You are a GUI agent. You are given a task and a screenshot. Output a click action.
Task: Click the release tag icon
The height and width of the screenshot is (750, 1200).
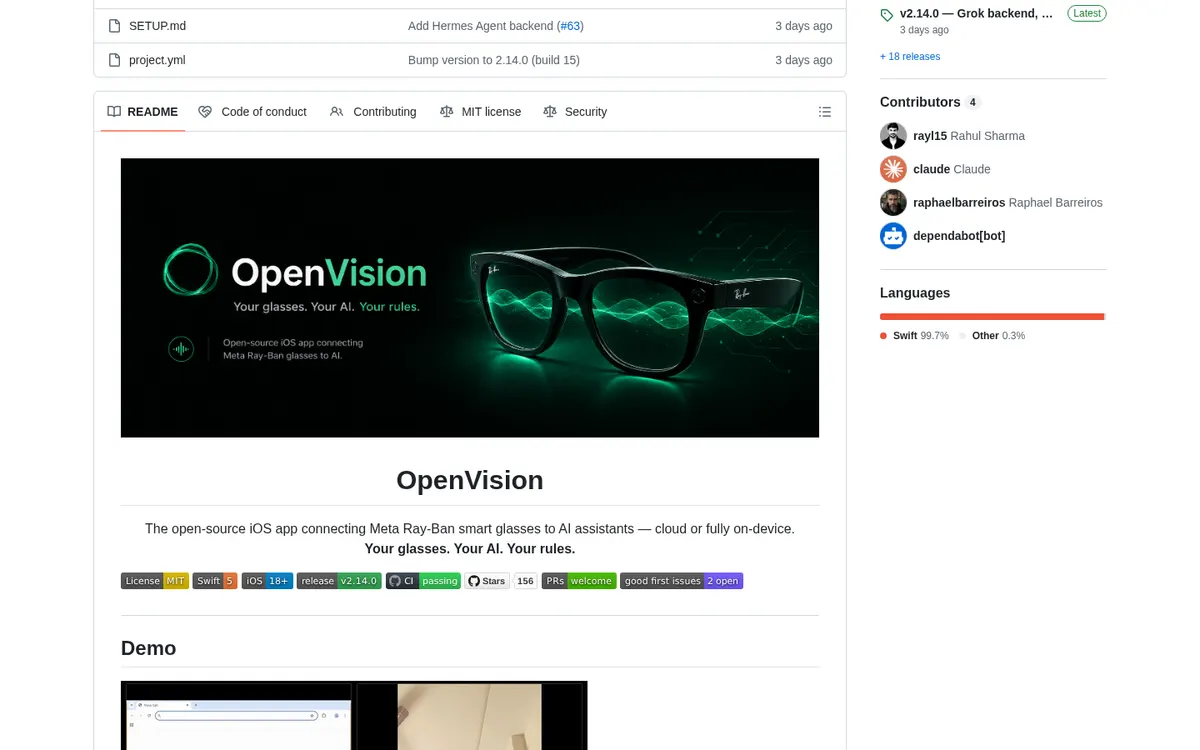887,15
